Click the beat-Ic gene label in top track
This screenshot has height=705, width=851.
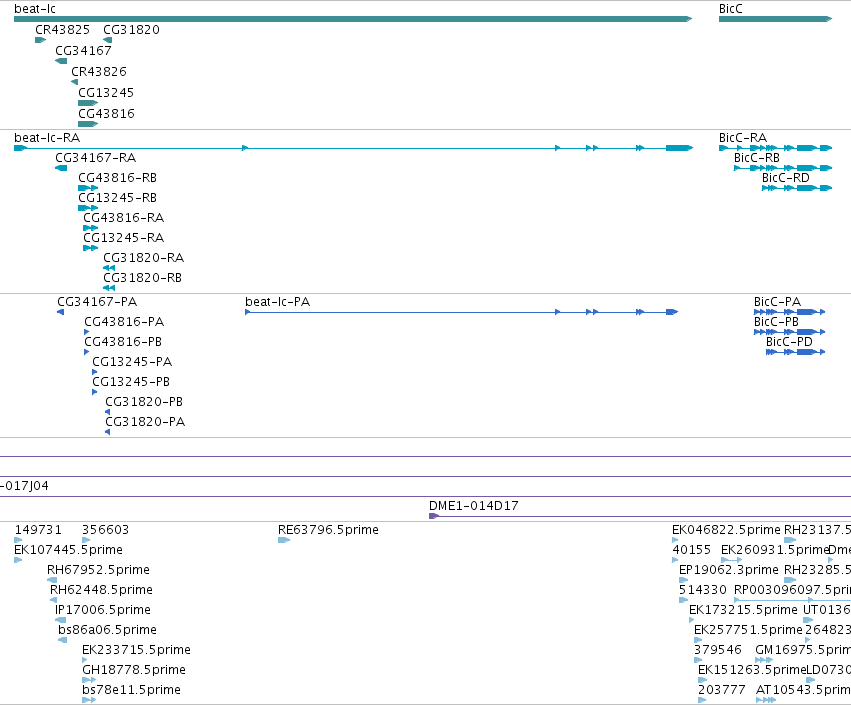tap(35, 9)
